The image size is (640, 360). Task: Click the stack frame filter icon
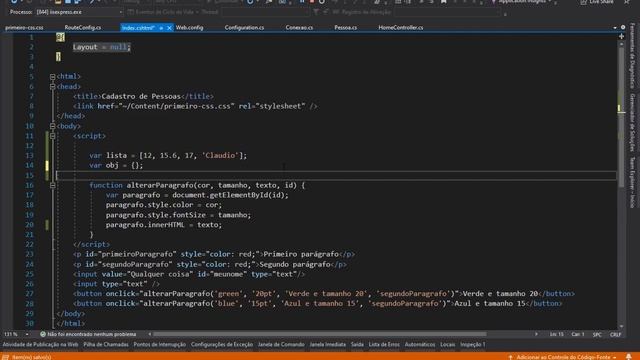click(x=316, y=12)
